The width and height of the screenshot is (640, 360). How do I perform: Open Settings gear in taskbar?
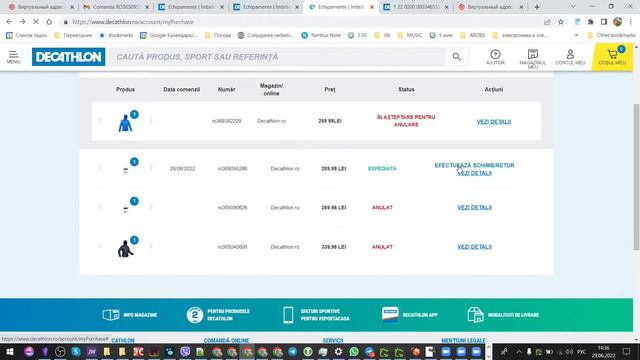point(338,351)
